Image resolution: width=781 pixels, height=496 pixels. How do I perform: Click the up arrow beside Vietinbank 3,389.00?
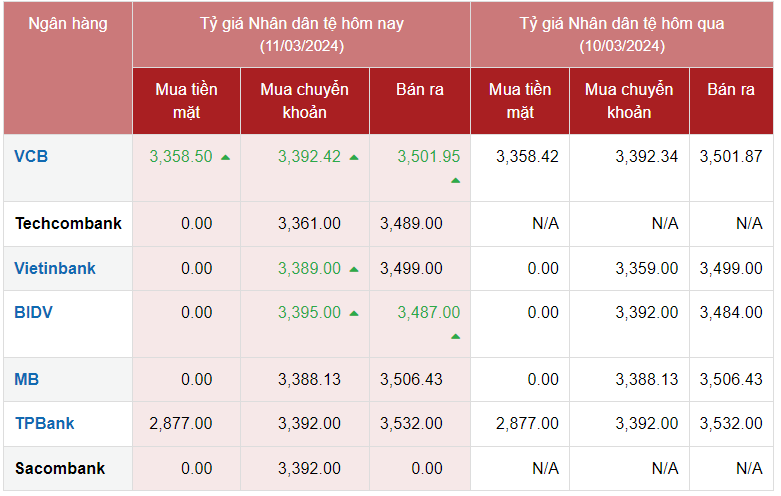(x=354, y=269)
